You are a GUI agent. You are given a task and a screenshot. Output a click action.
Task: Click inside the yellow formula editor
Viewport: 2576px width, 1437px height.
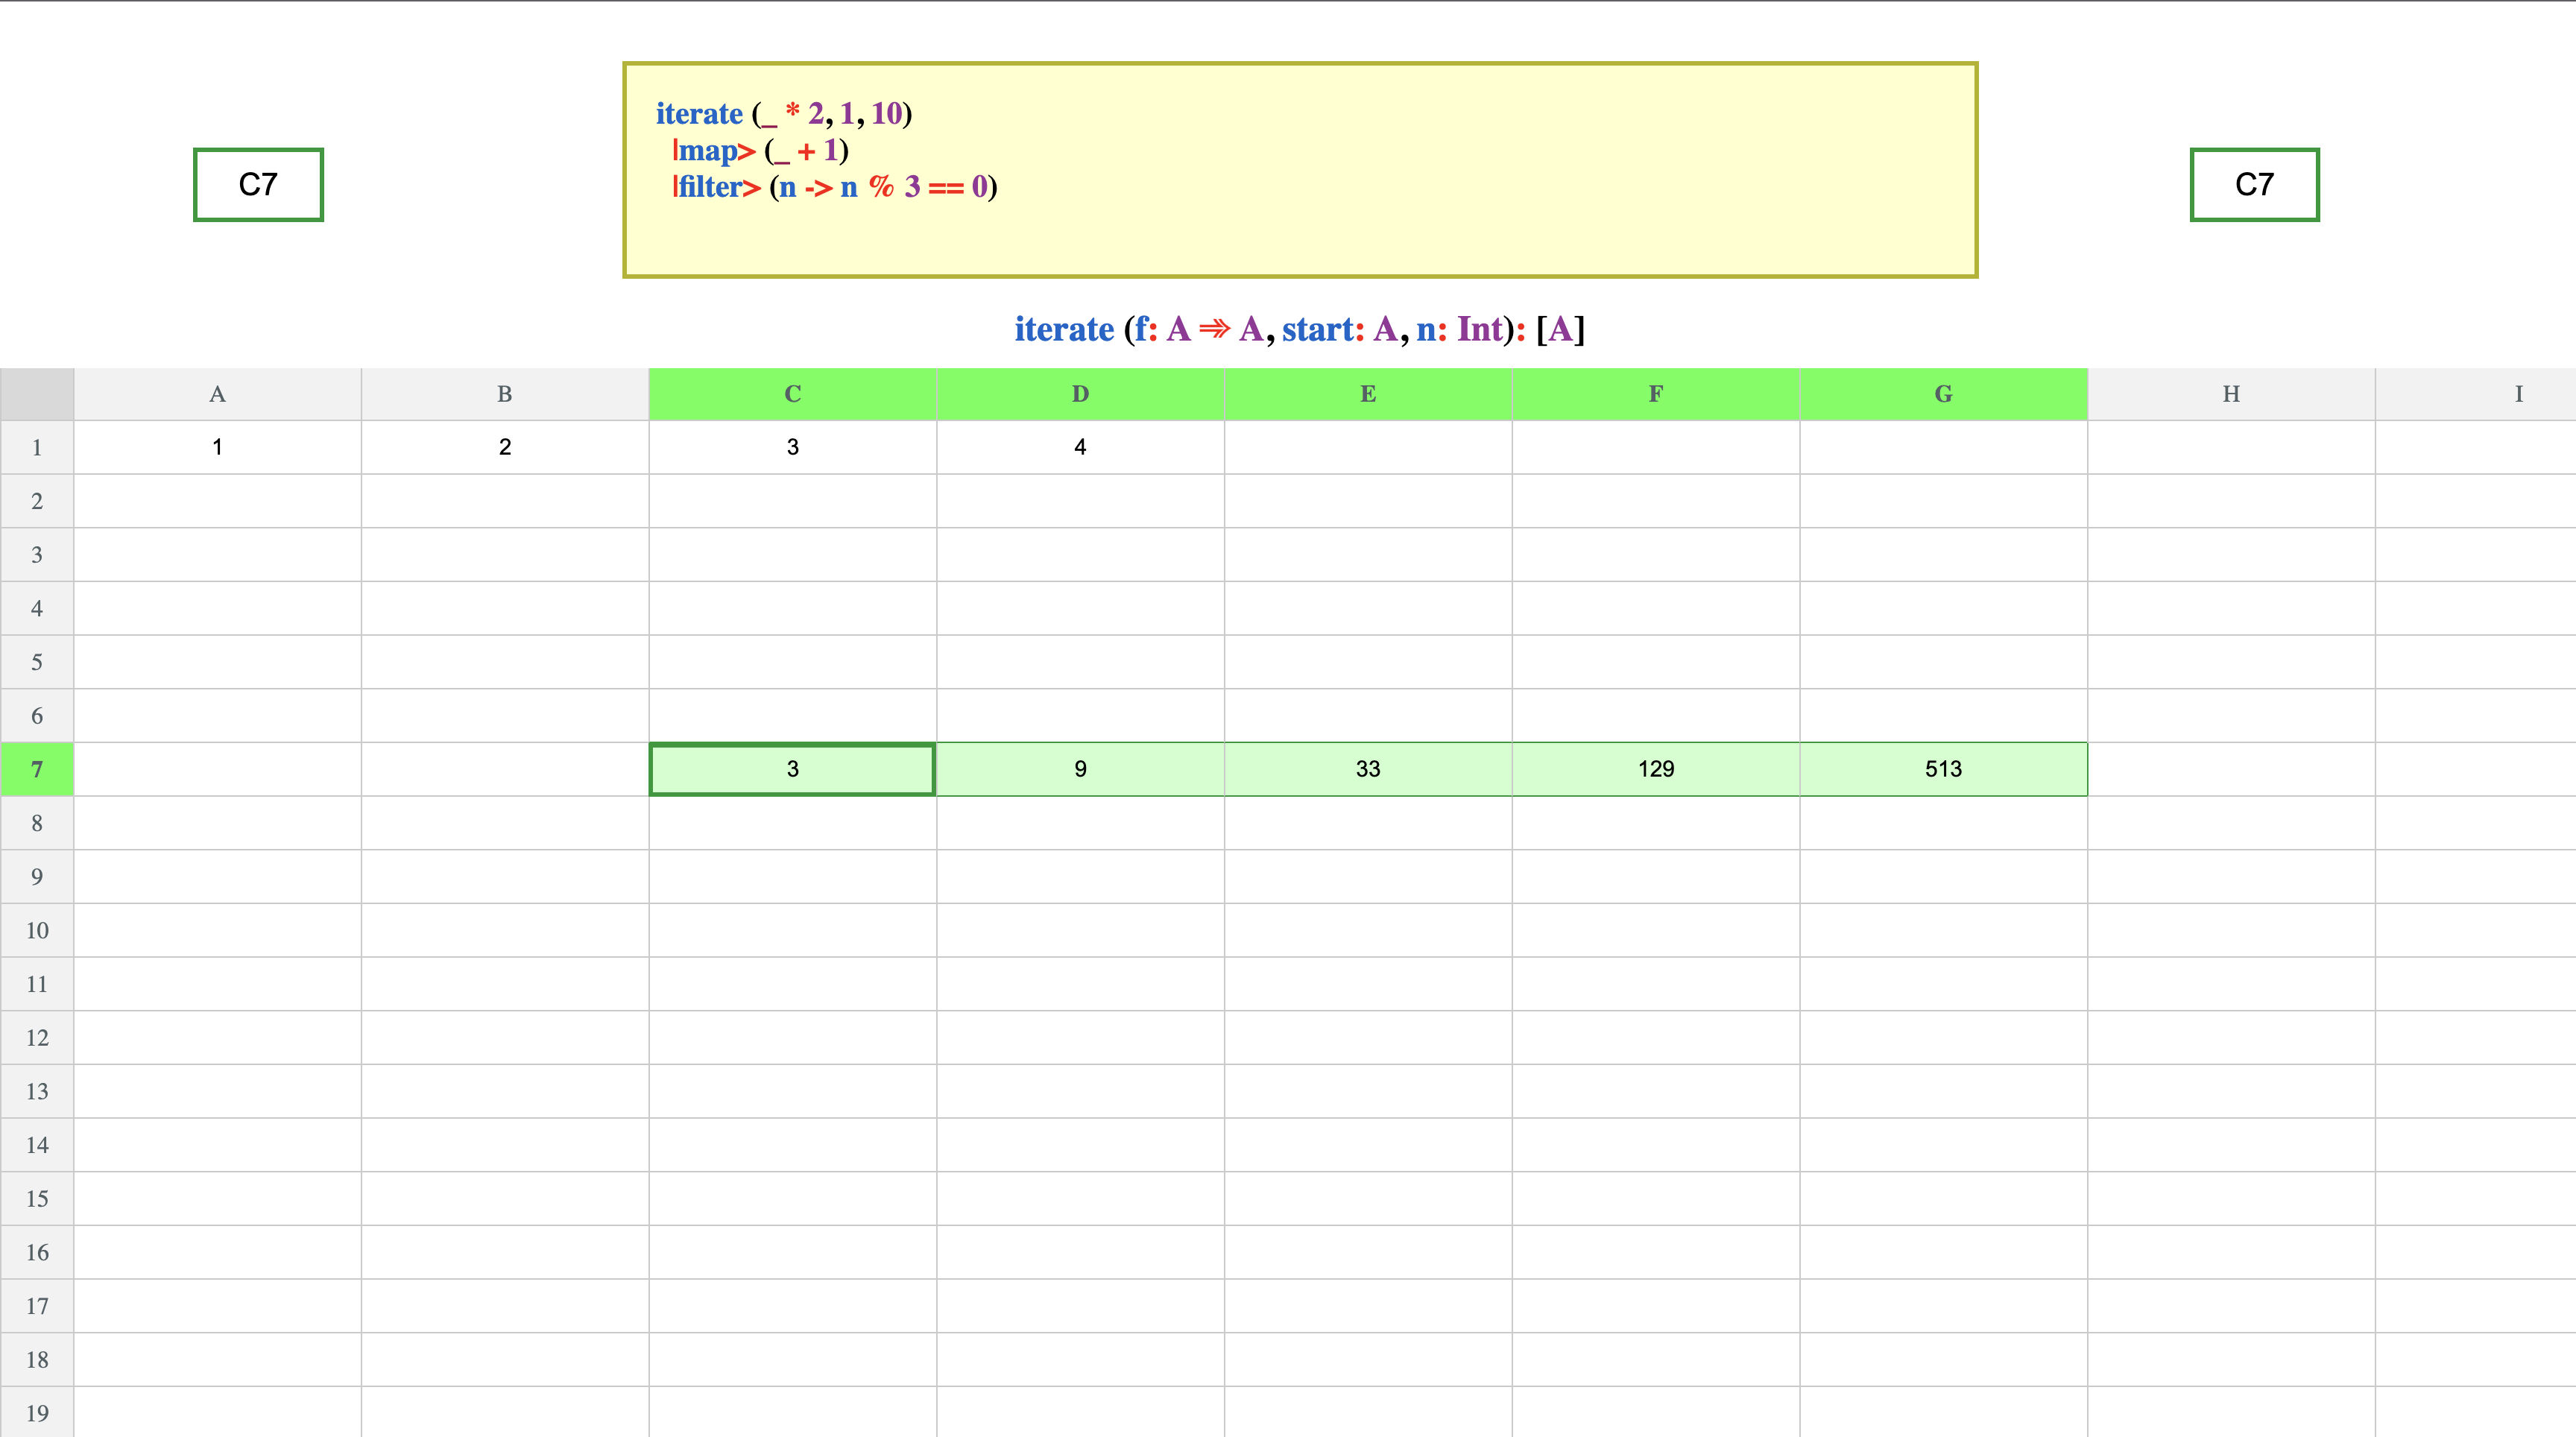[1300, 170]
